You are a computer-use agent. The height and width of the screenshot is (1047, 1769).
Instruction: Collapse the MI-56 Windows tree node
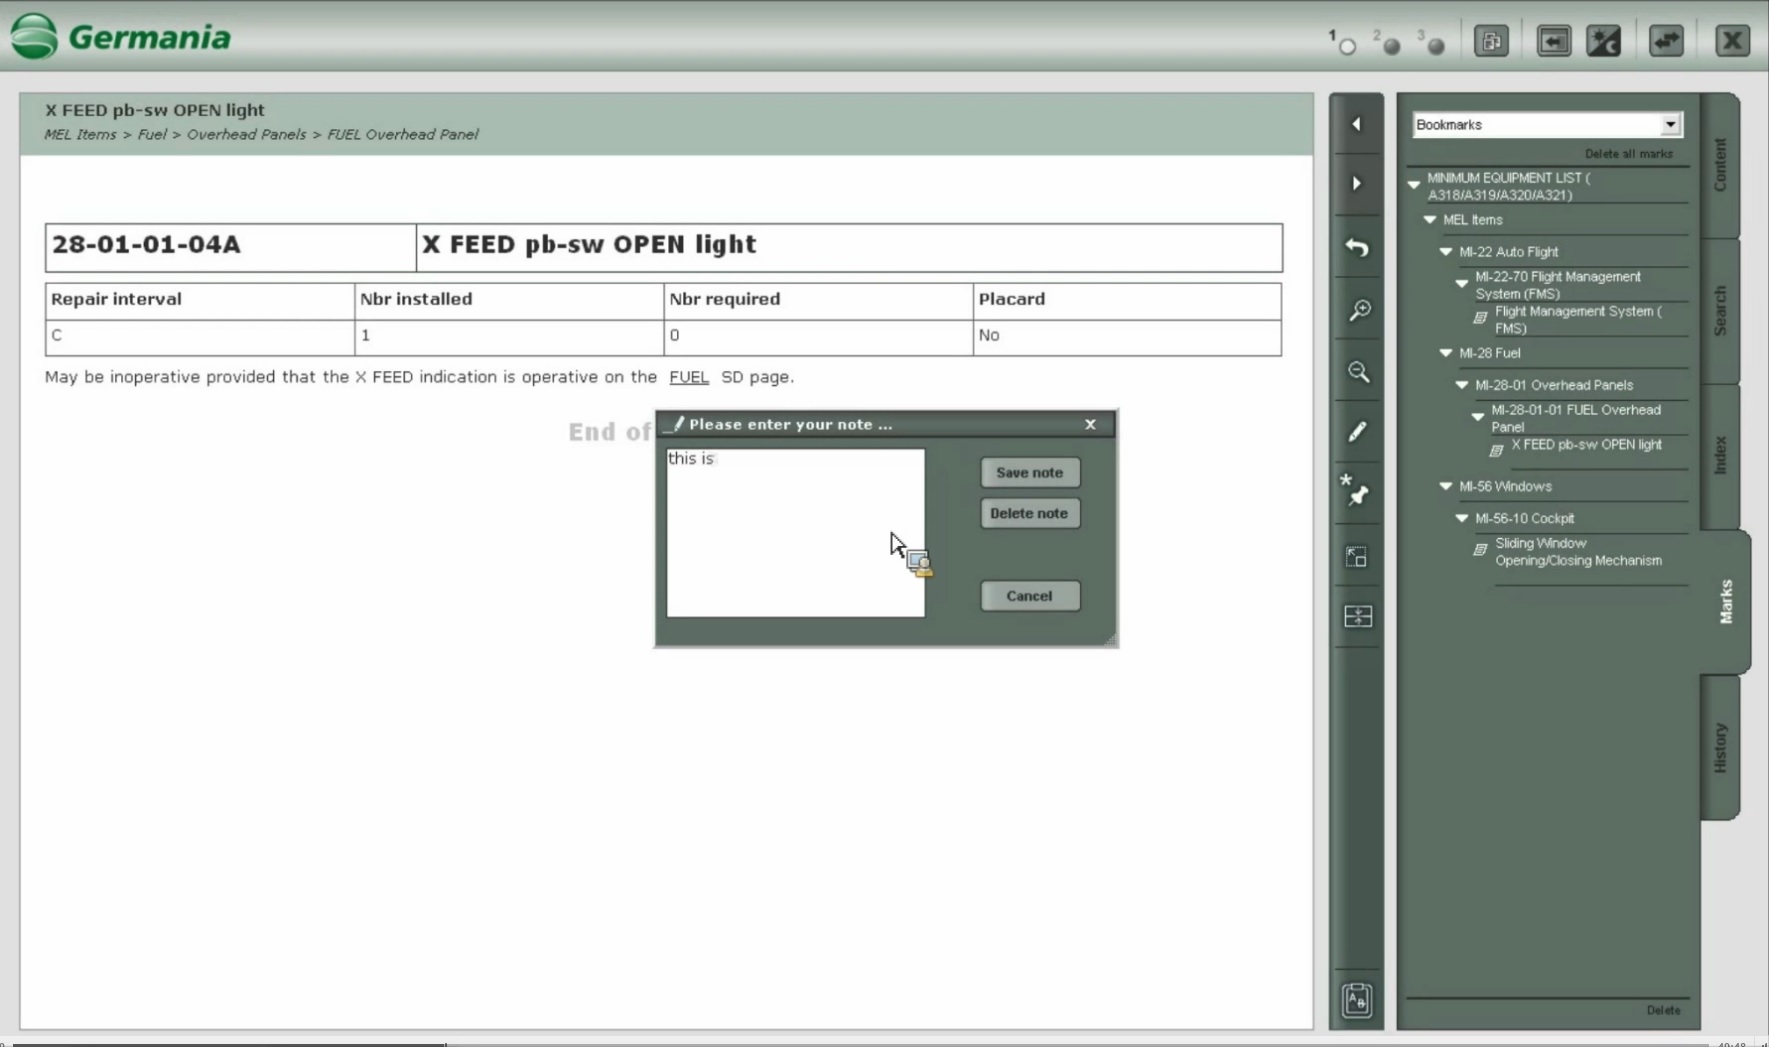click(x=1446, y=486)
